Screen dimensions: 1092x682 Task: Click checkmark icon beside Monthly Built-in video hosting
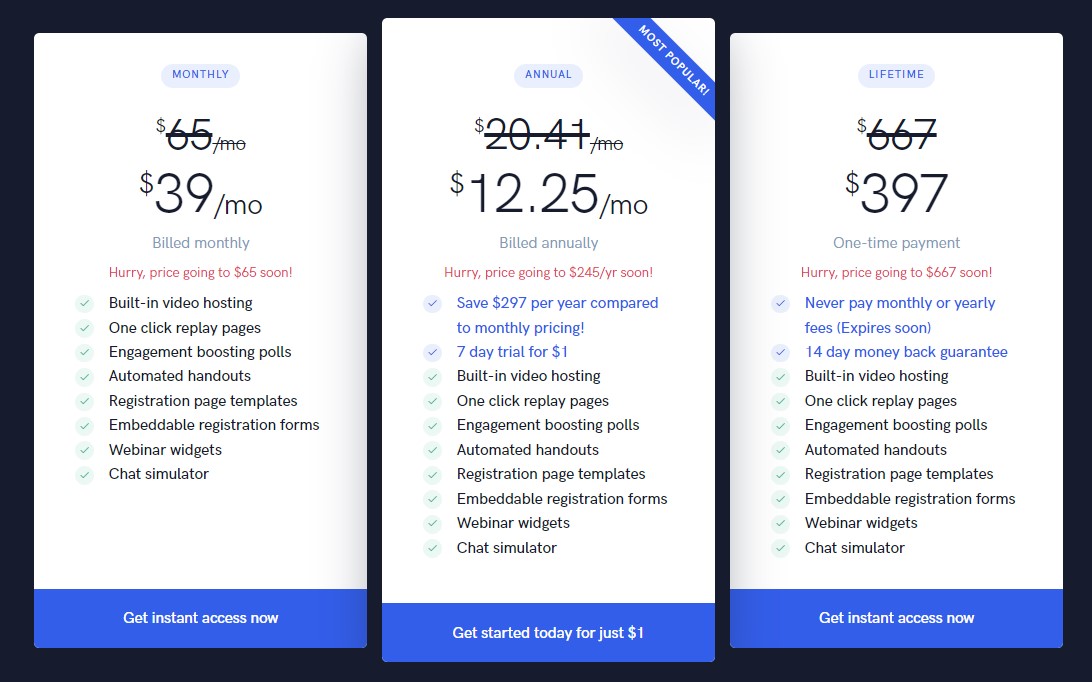click(84, 303)
